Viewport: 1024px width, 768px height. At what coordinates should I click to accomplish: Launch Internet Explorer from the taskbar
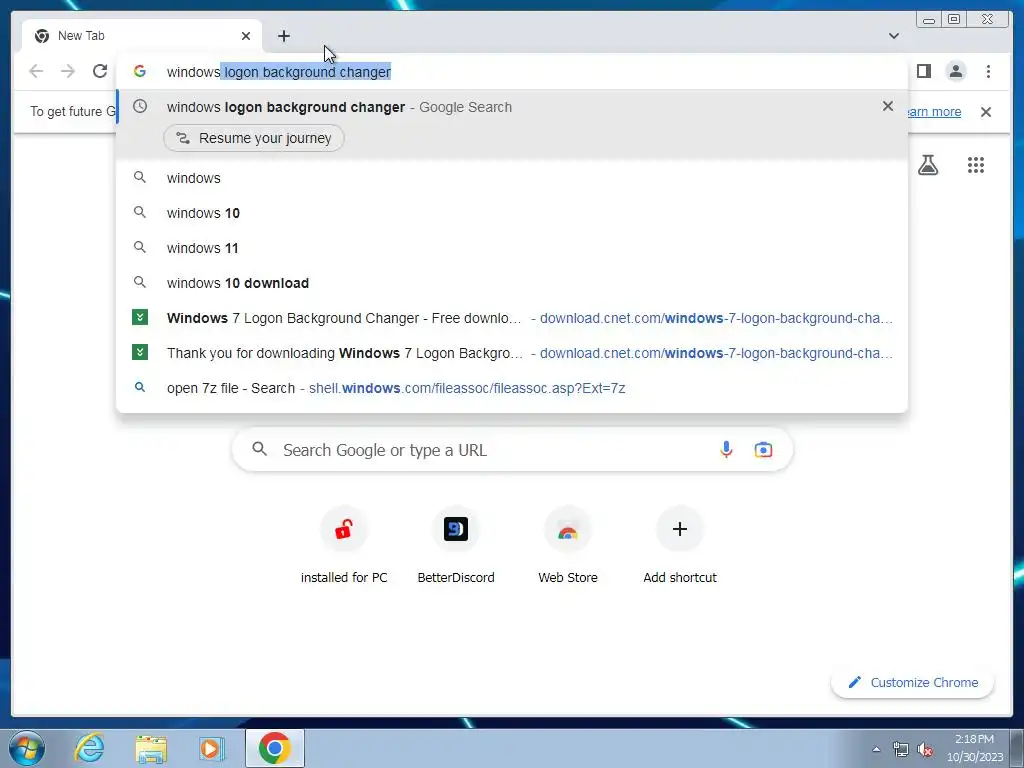point(89,748)
